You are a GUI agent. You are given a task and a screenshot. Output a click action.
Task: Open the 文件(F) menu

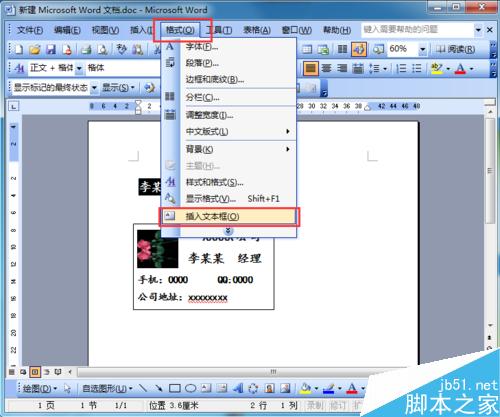30,30
